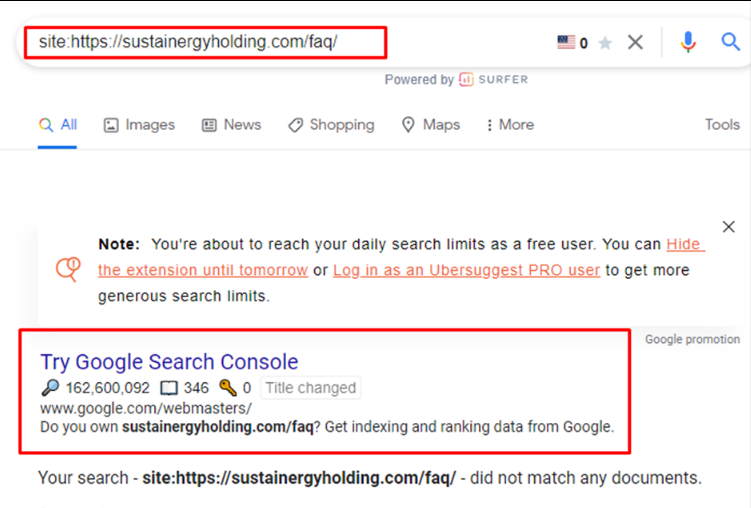
Task: Select the All results tab
Action: click(57, 125)
